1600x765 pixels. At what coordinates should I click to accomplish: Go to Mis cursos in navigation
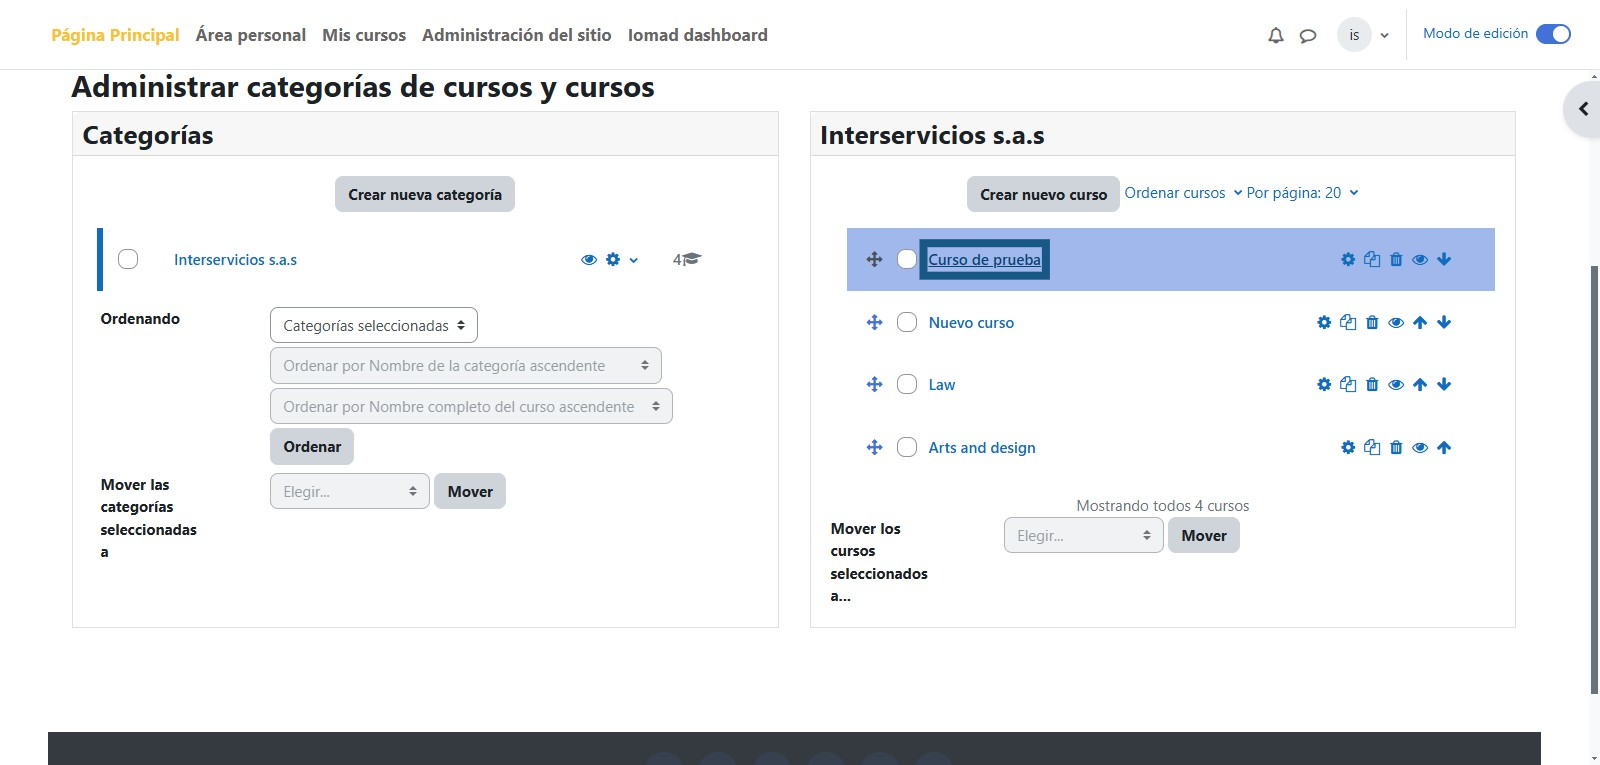[x=364, y=35]
